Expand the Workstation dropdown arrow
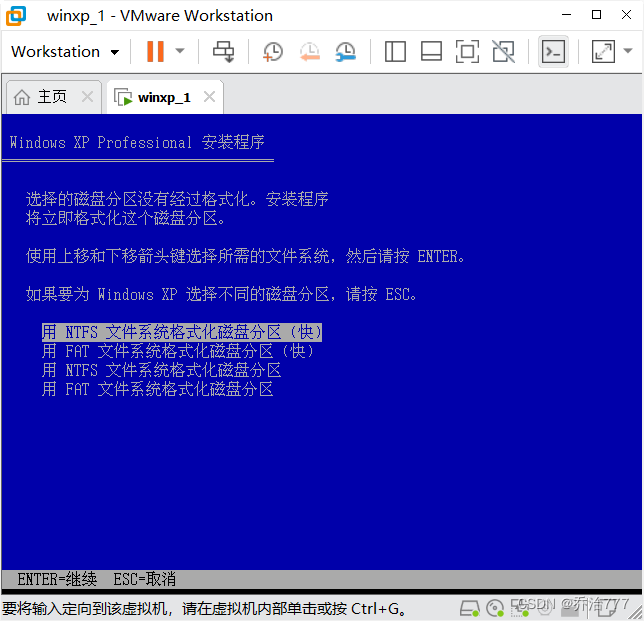 pyautogui.click(x=115, y=52)
